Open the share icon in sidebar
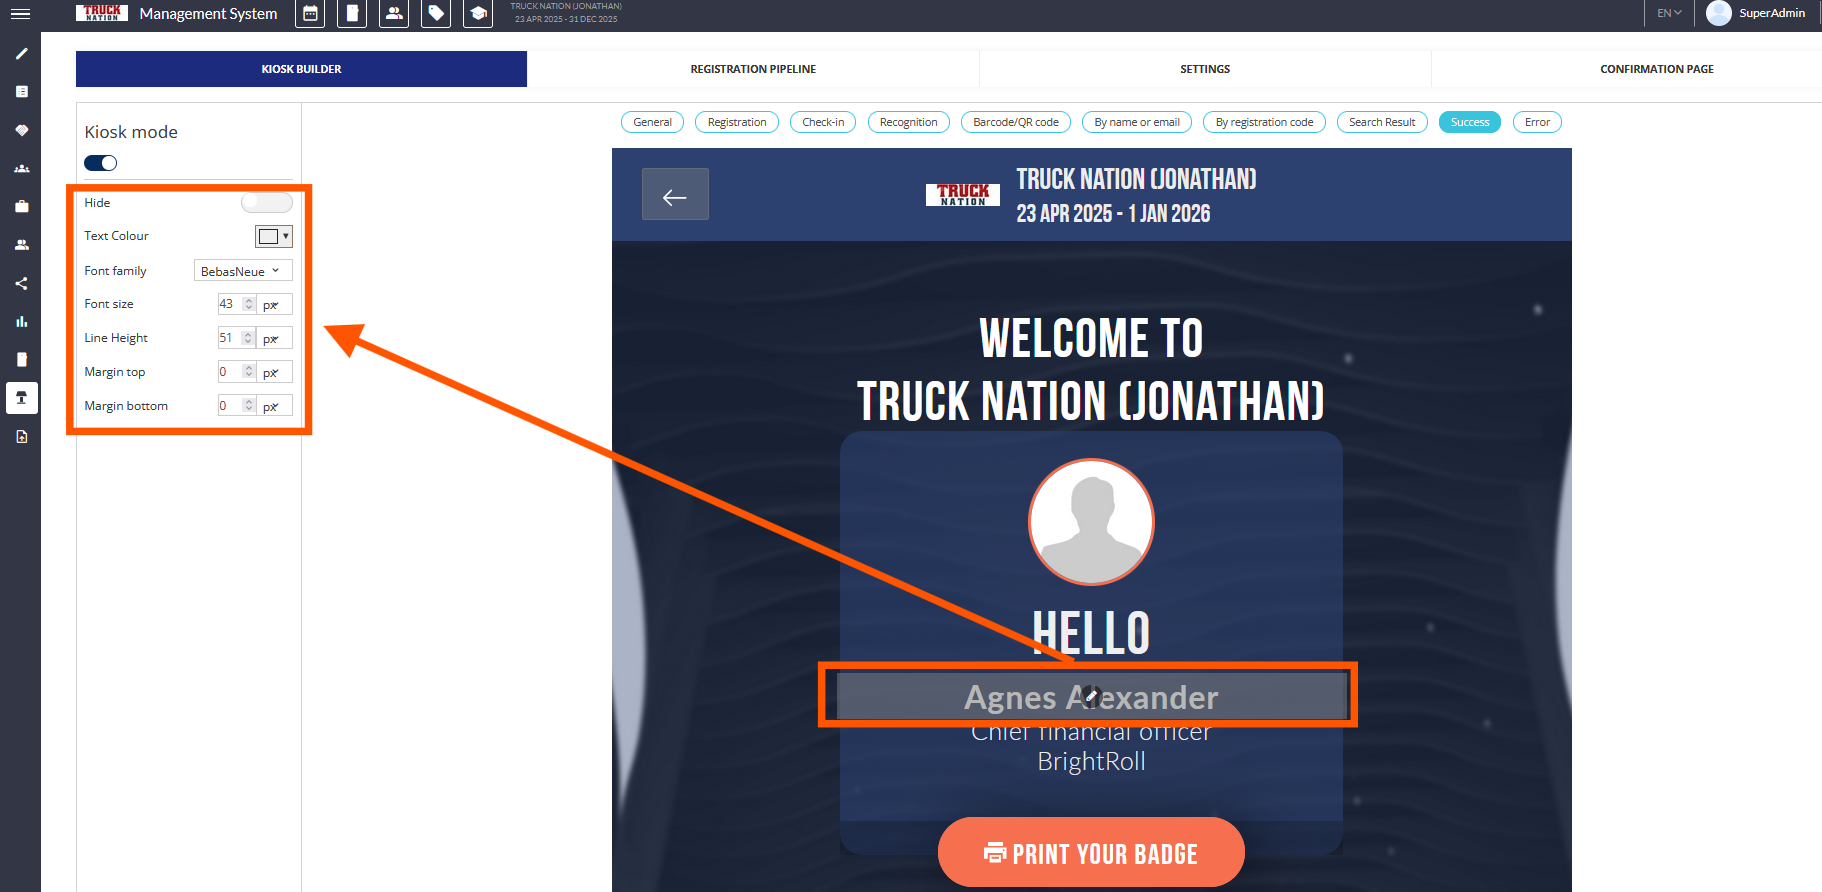Image resolution: width=1822 pixels, height=892 pixels. pos(21,284)
